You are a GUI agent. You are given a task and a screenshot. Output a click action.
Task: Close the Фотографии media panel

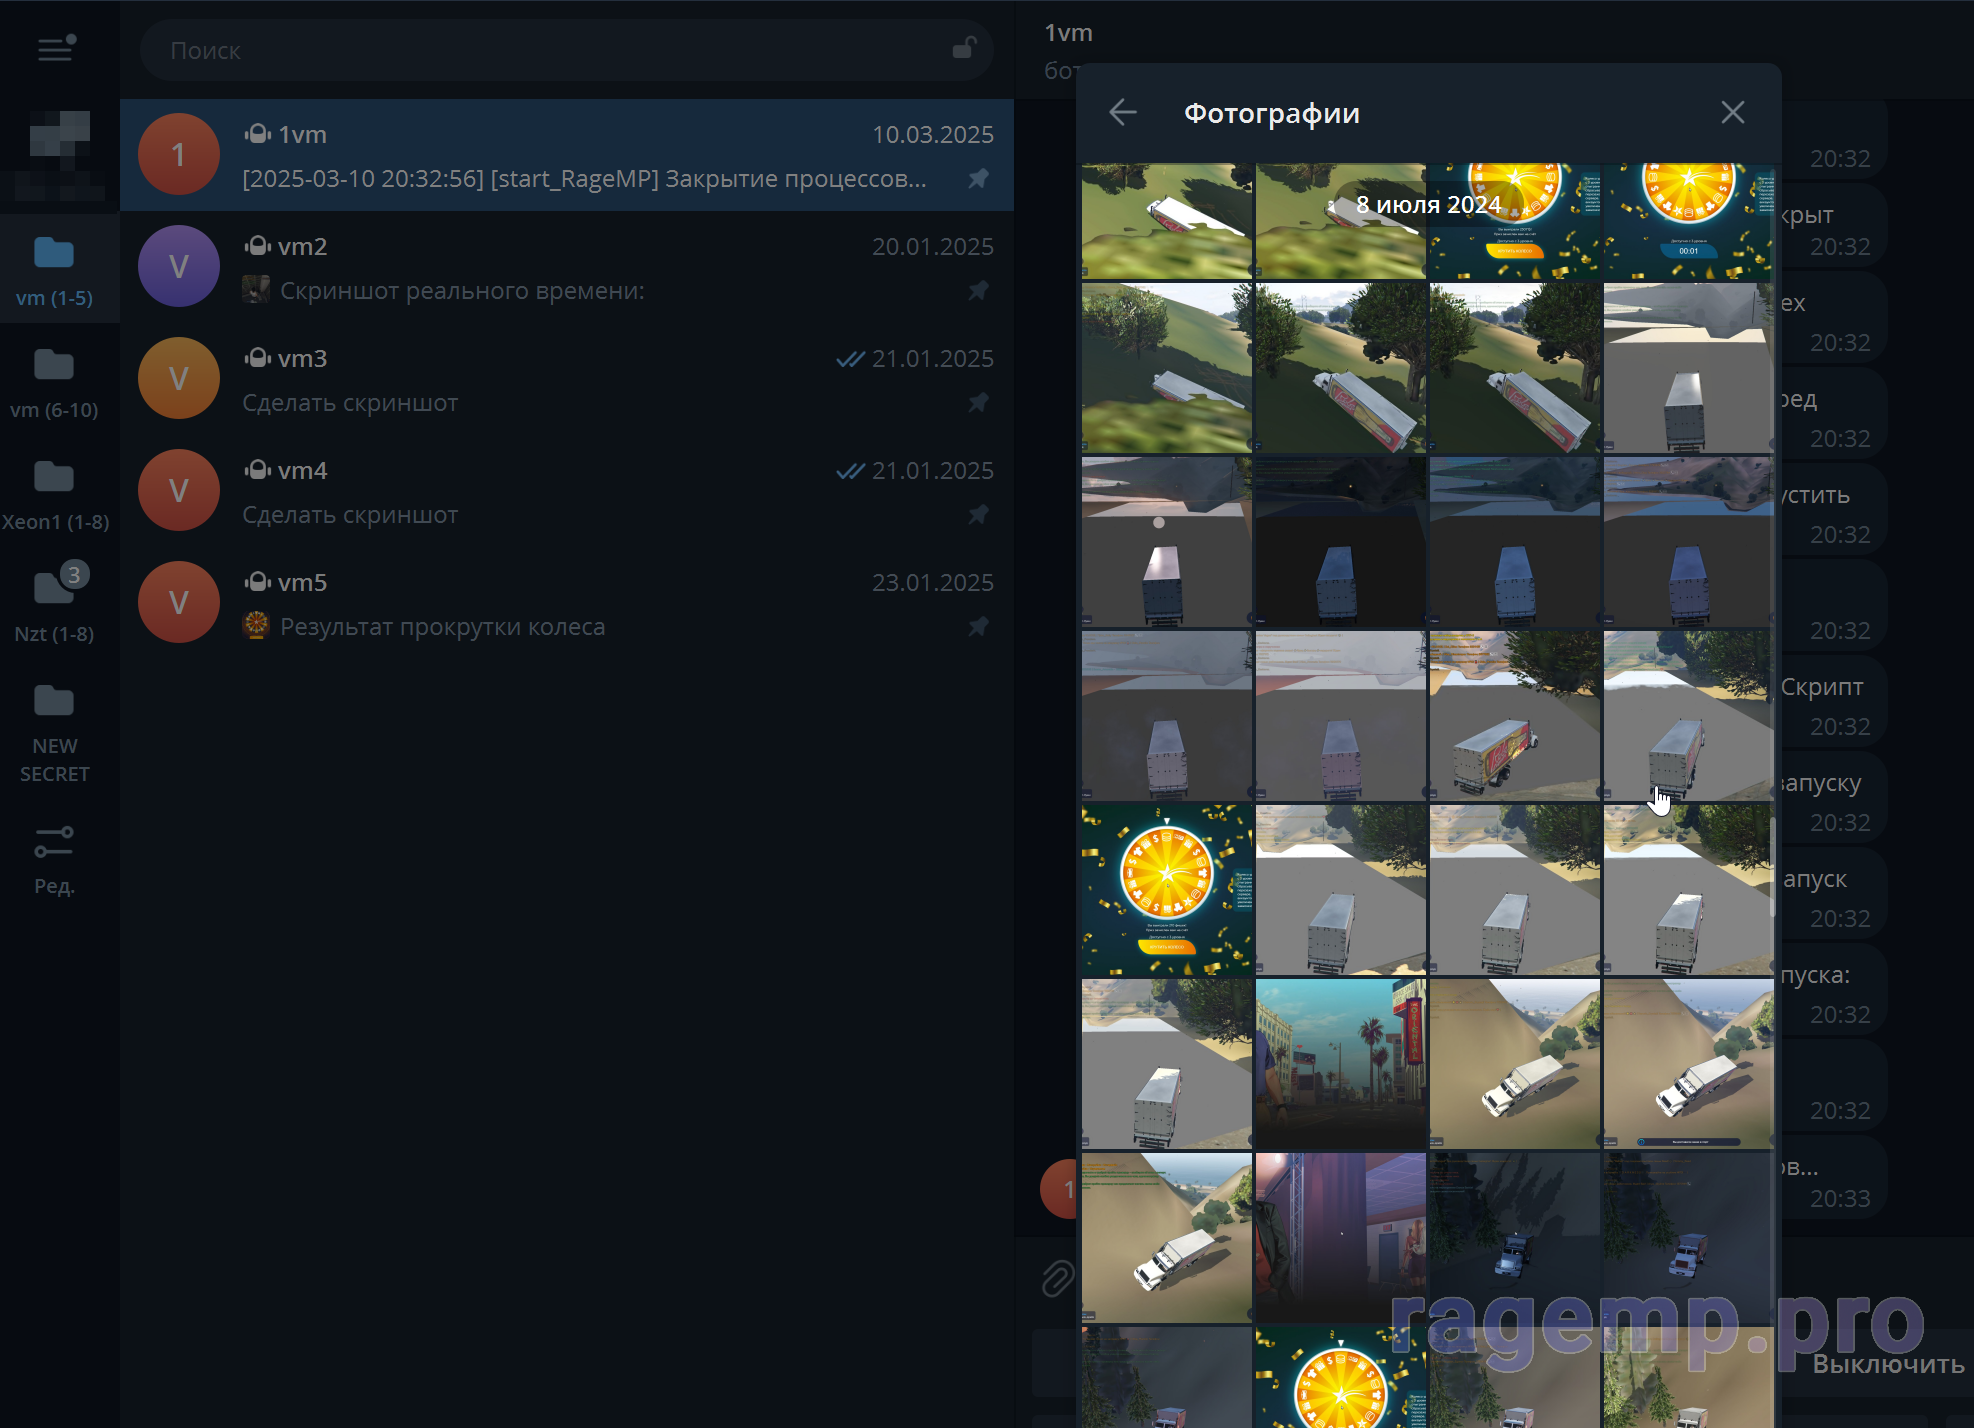click(1732, 112)
